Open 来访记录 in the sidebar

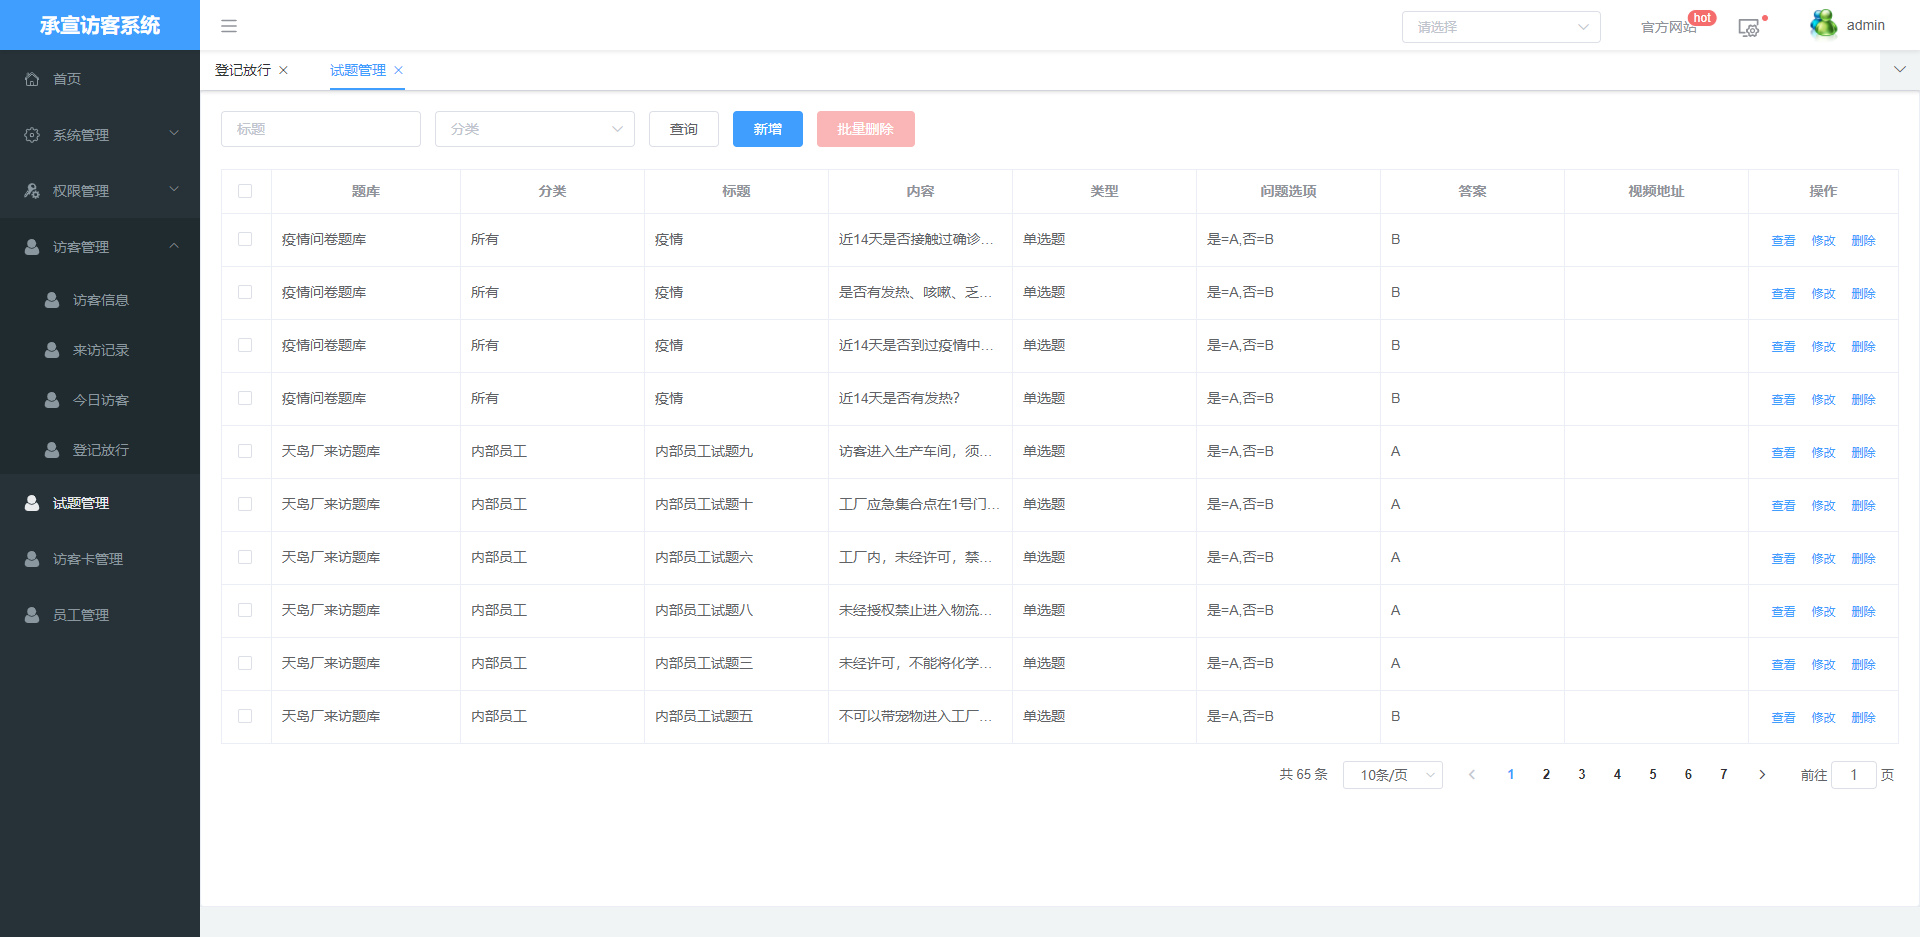[101, 350]
